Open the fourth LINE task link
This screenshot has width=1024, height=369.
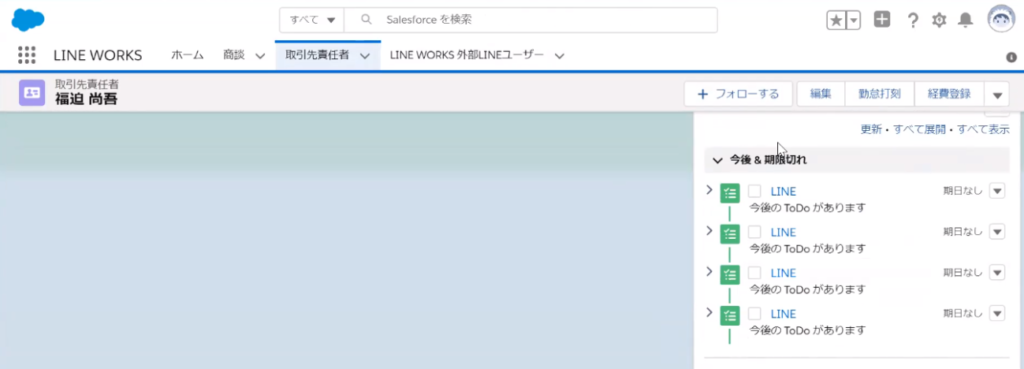click(783, 313)
